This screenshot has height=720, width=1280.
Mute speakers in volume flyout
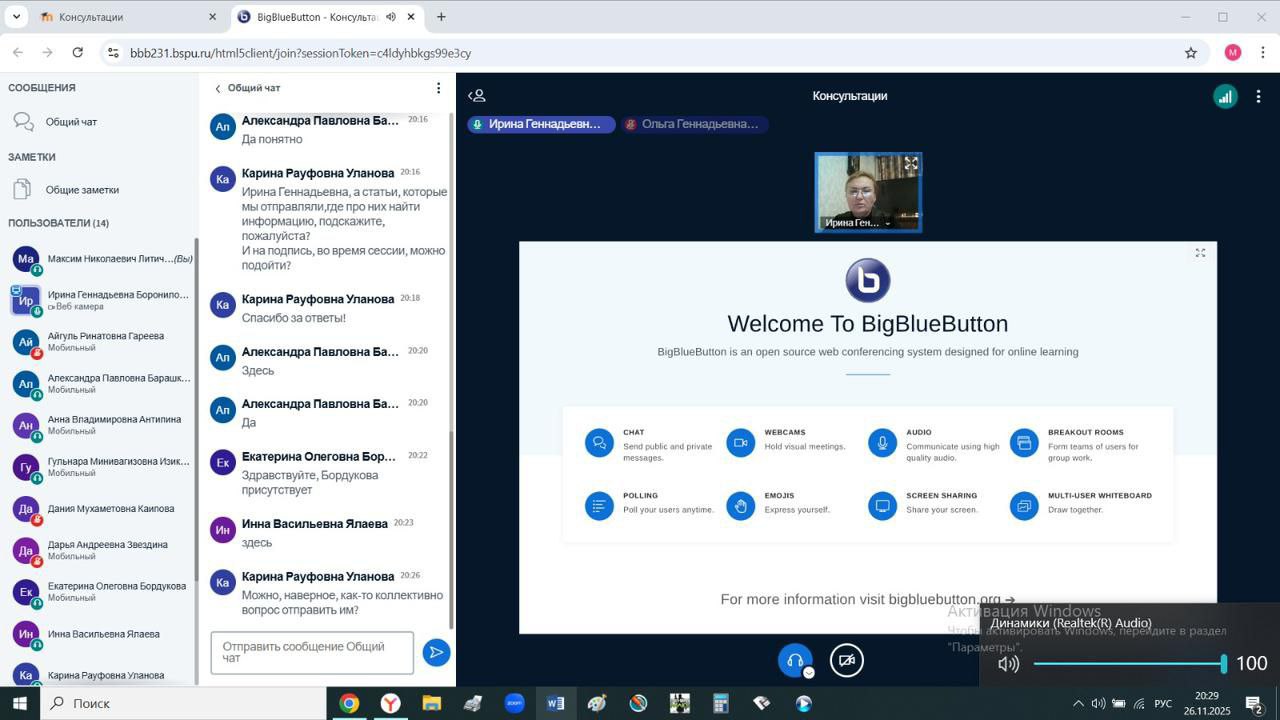[1008, 664]
